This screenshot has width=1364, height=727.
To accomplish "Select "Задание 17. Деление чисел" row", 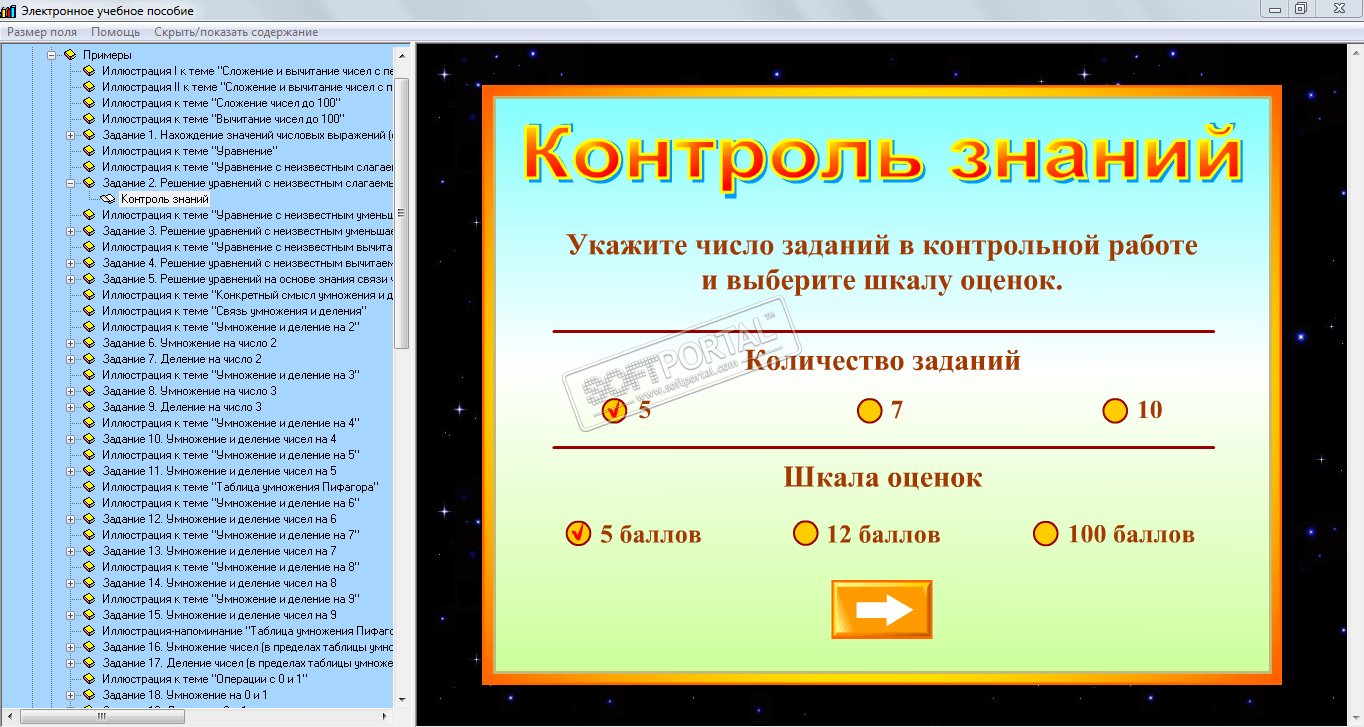I will click(x=248, y=663).
